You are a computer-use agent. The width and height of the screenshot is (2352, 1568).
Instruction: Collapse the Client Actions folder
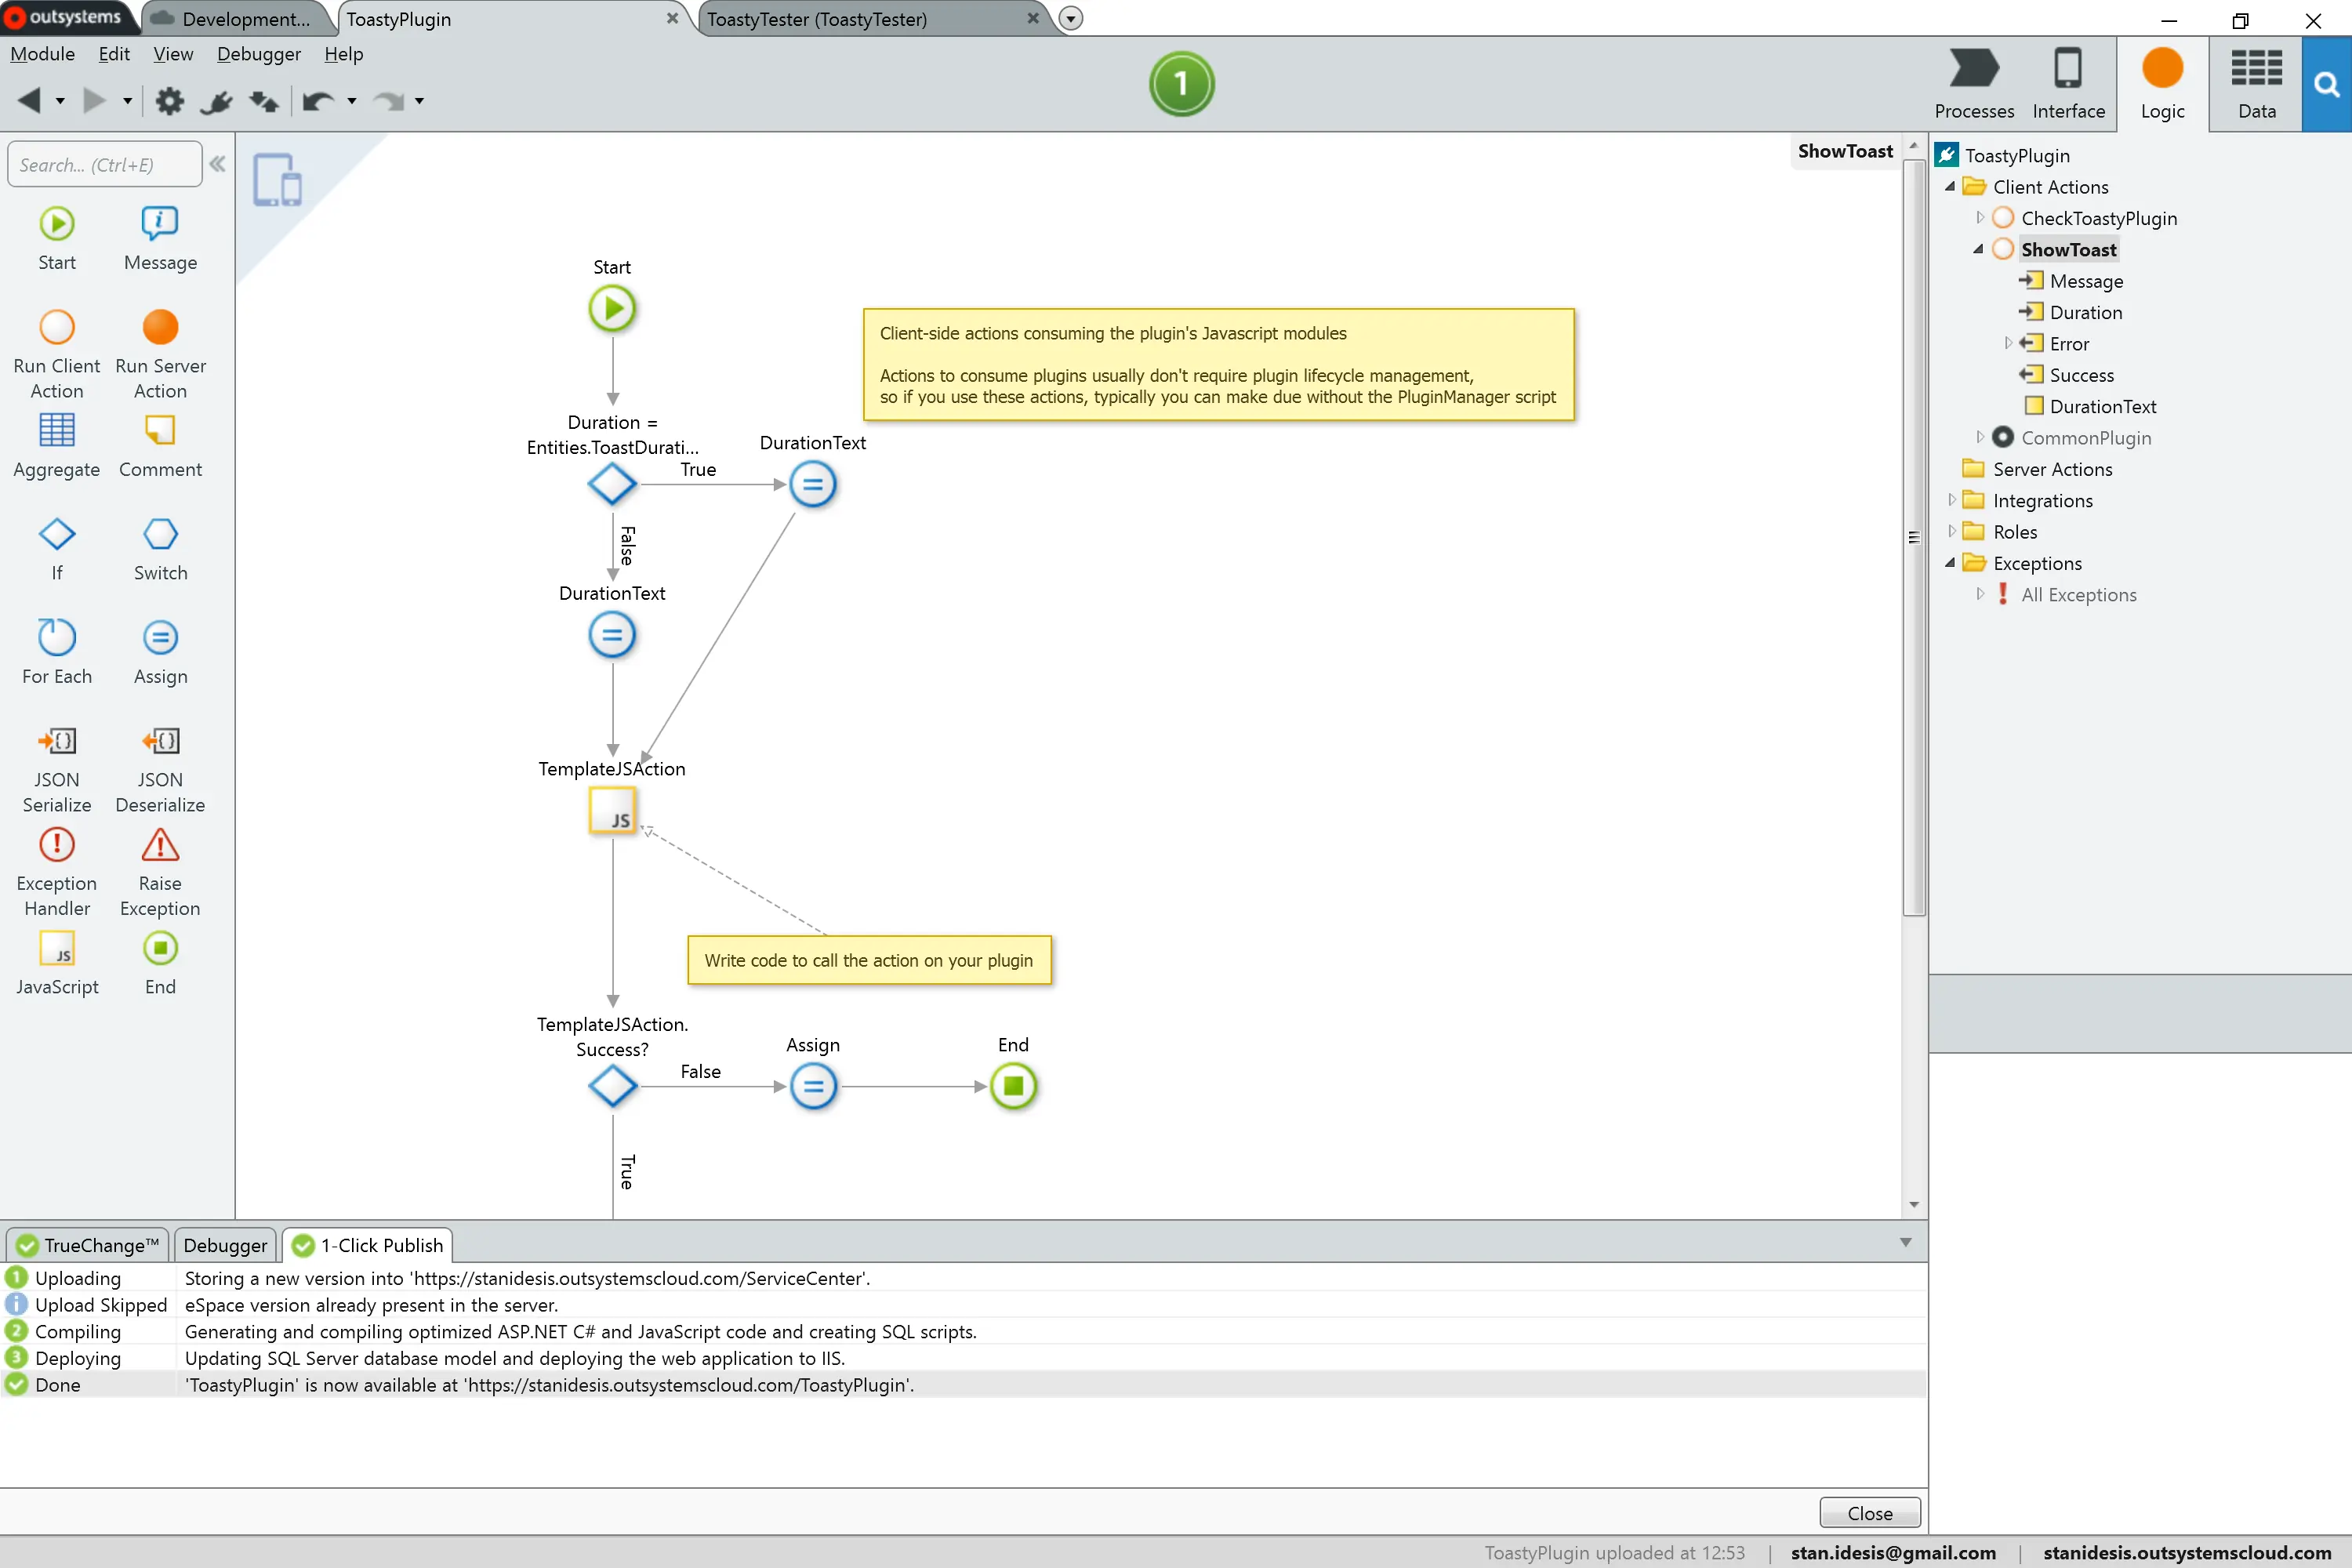[1950, 187]
